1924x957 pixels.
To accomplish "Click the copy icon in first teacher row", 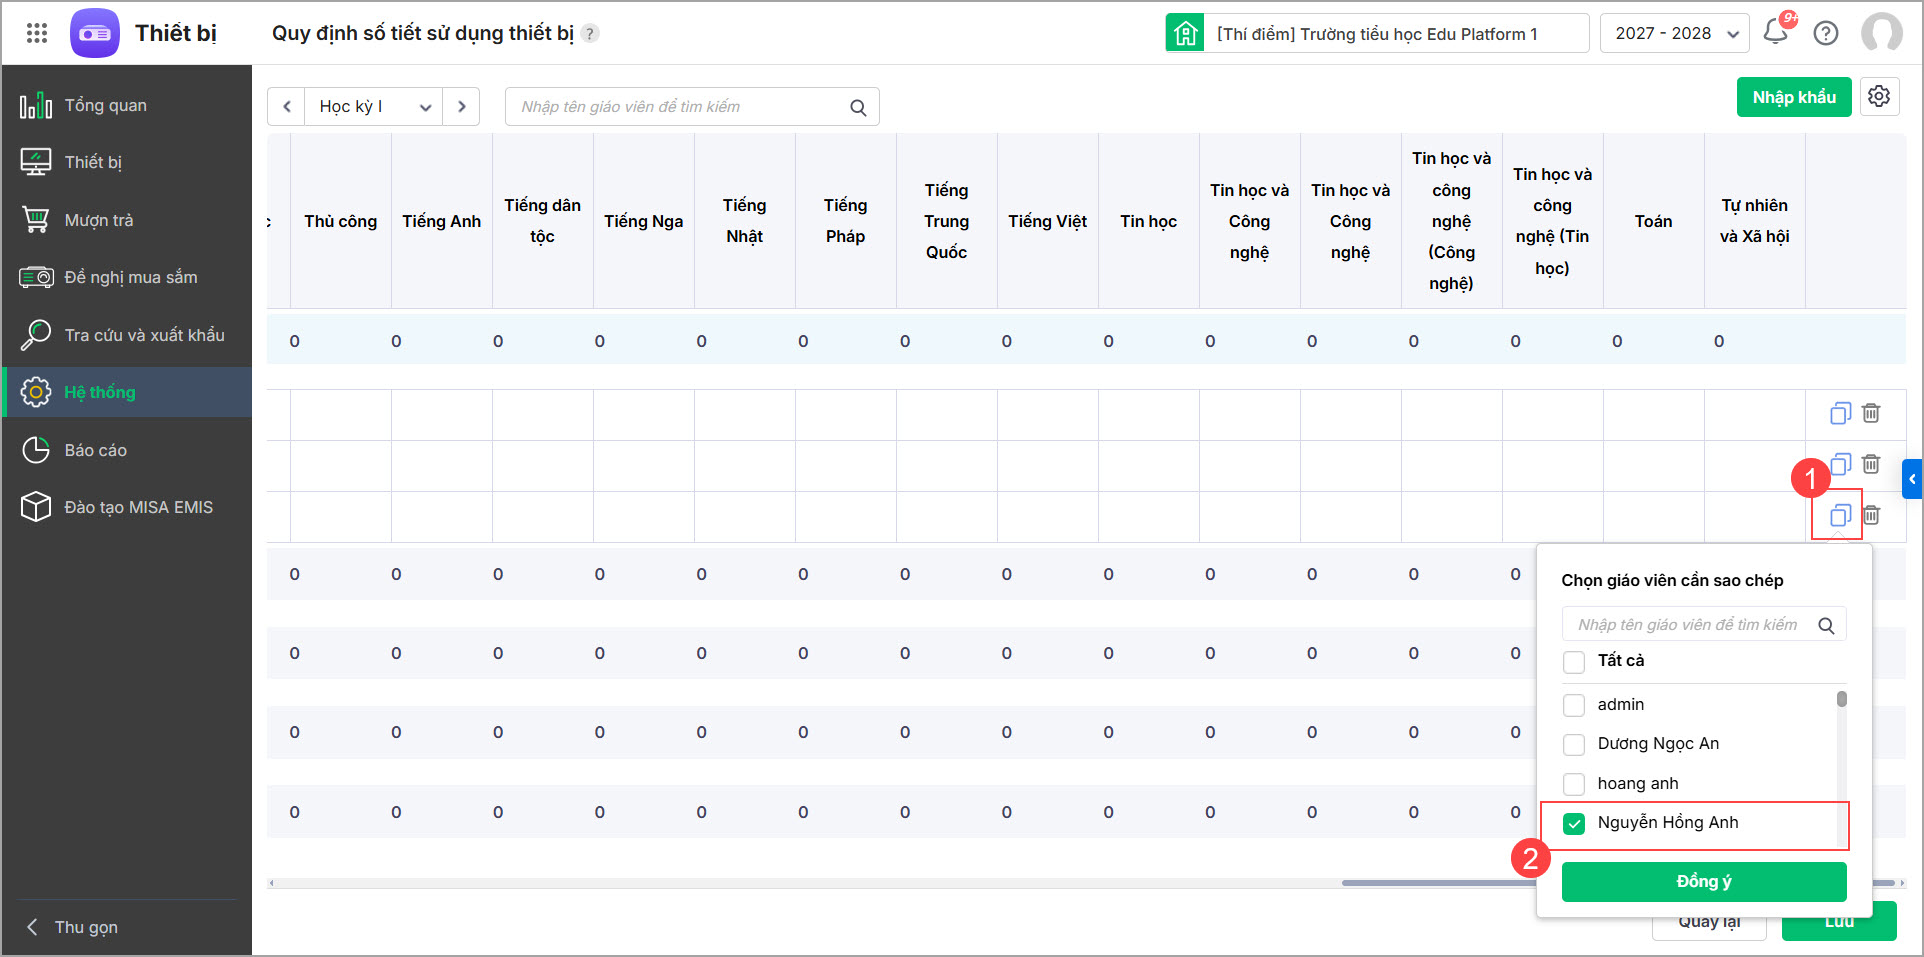I will 1840,413.
